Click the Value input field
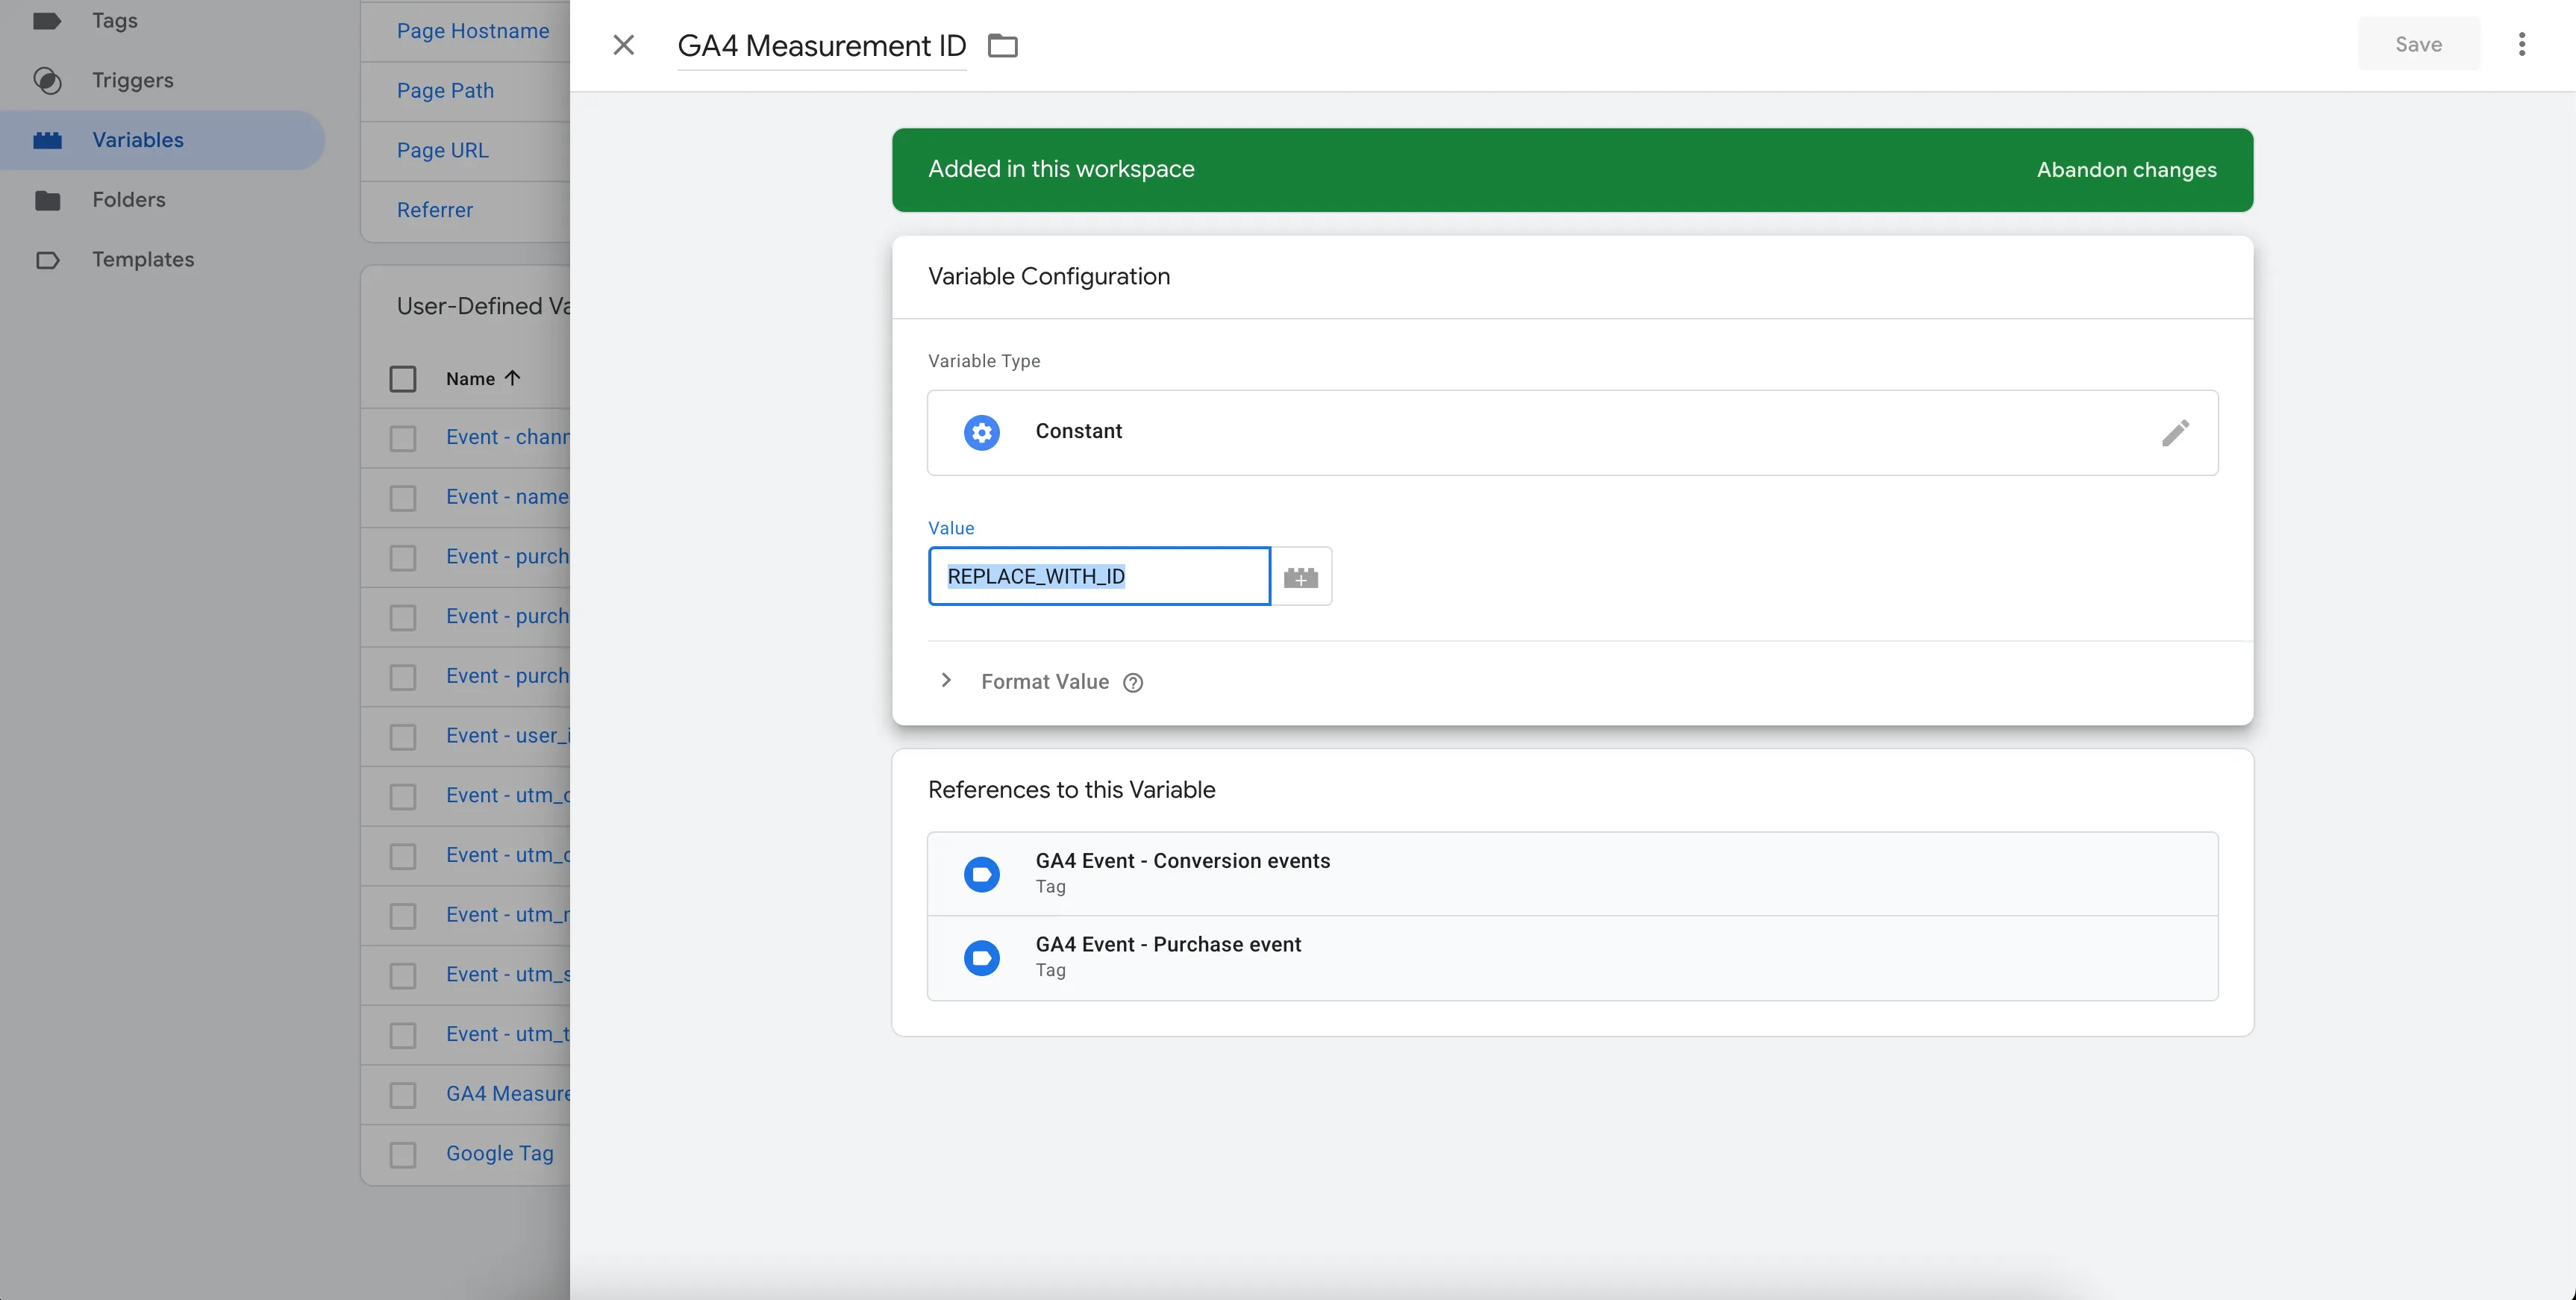 pyautogui.click(x=1098, y=577)
